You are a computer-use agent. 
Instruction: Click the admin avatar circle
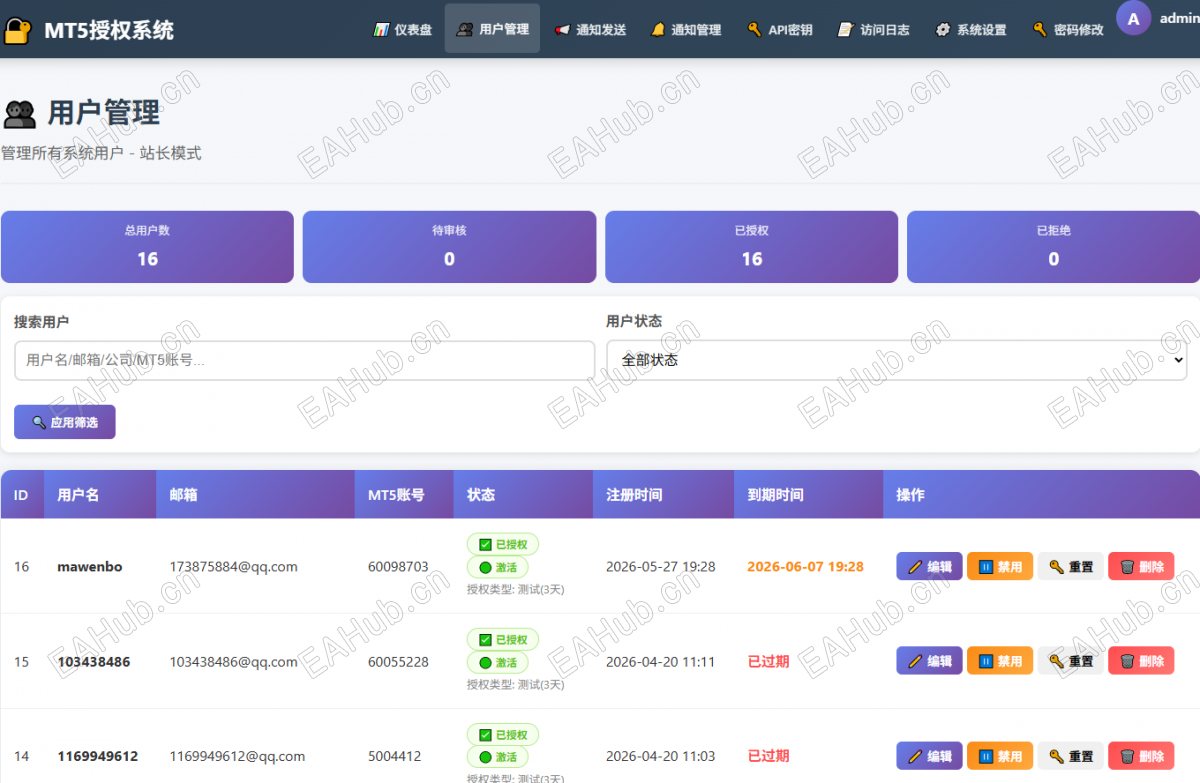pyautogui.click(x=1133, y=18)
